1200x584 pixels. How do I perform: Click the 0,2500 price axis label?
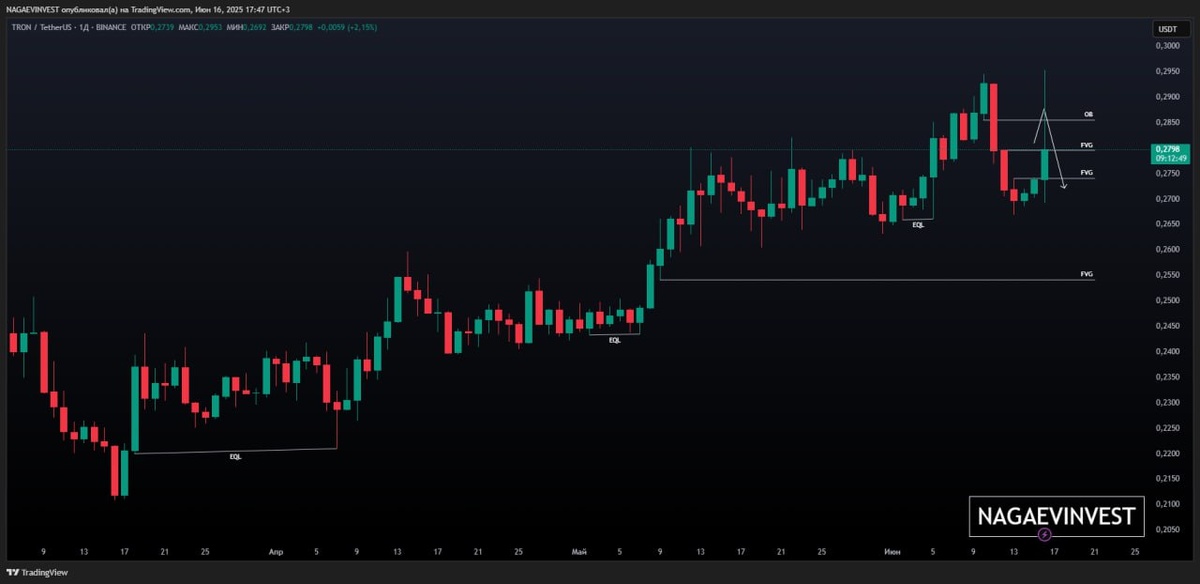click(1166, 301)
